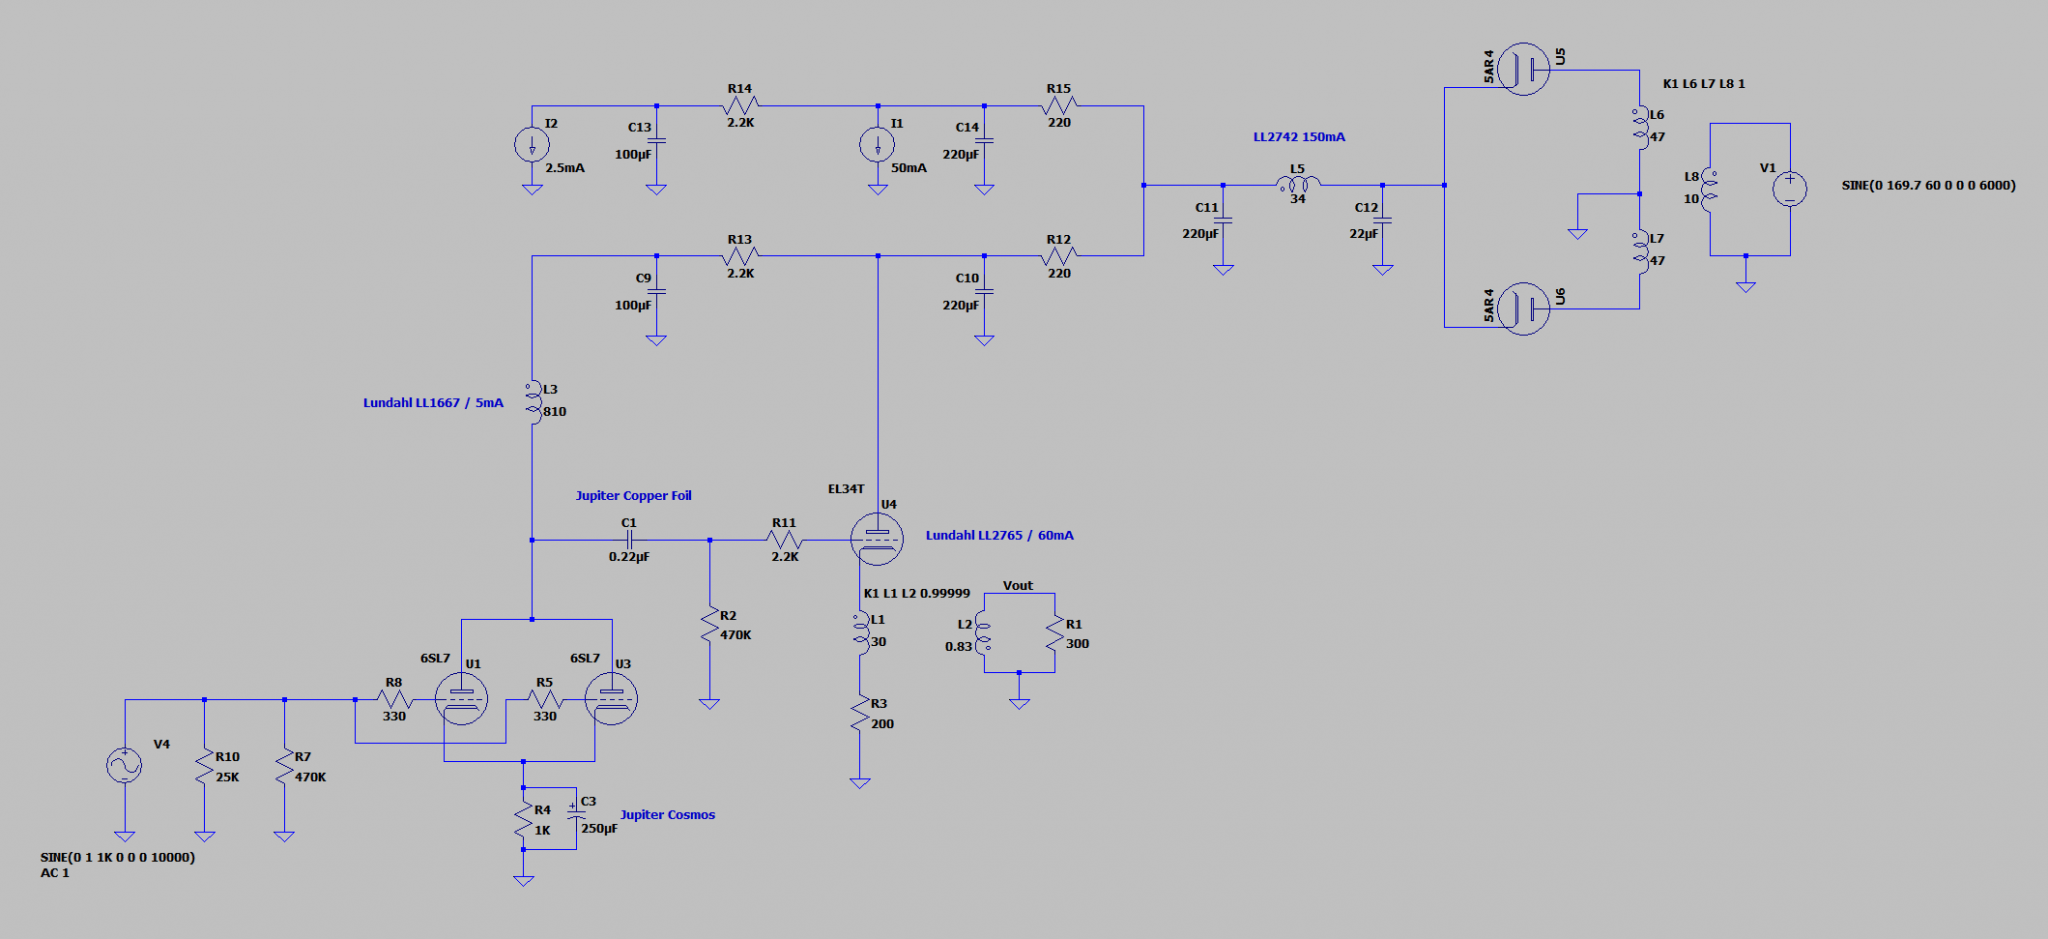Screen dimensions: 2048x939
Task: Click the L3 810 inductor symbol
Action: coord(531,400)
